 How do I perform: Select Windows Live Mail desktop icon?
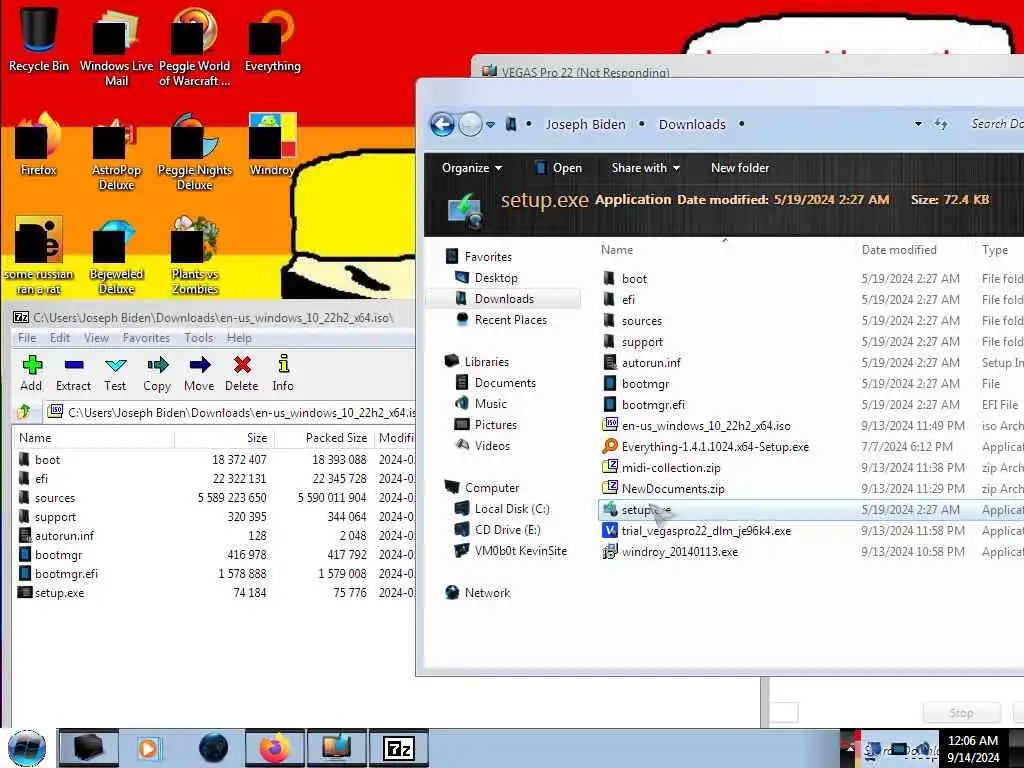tap(116, 46)
